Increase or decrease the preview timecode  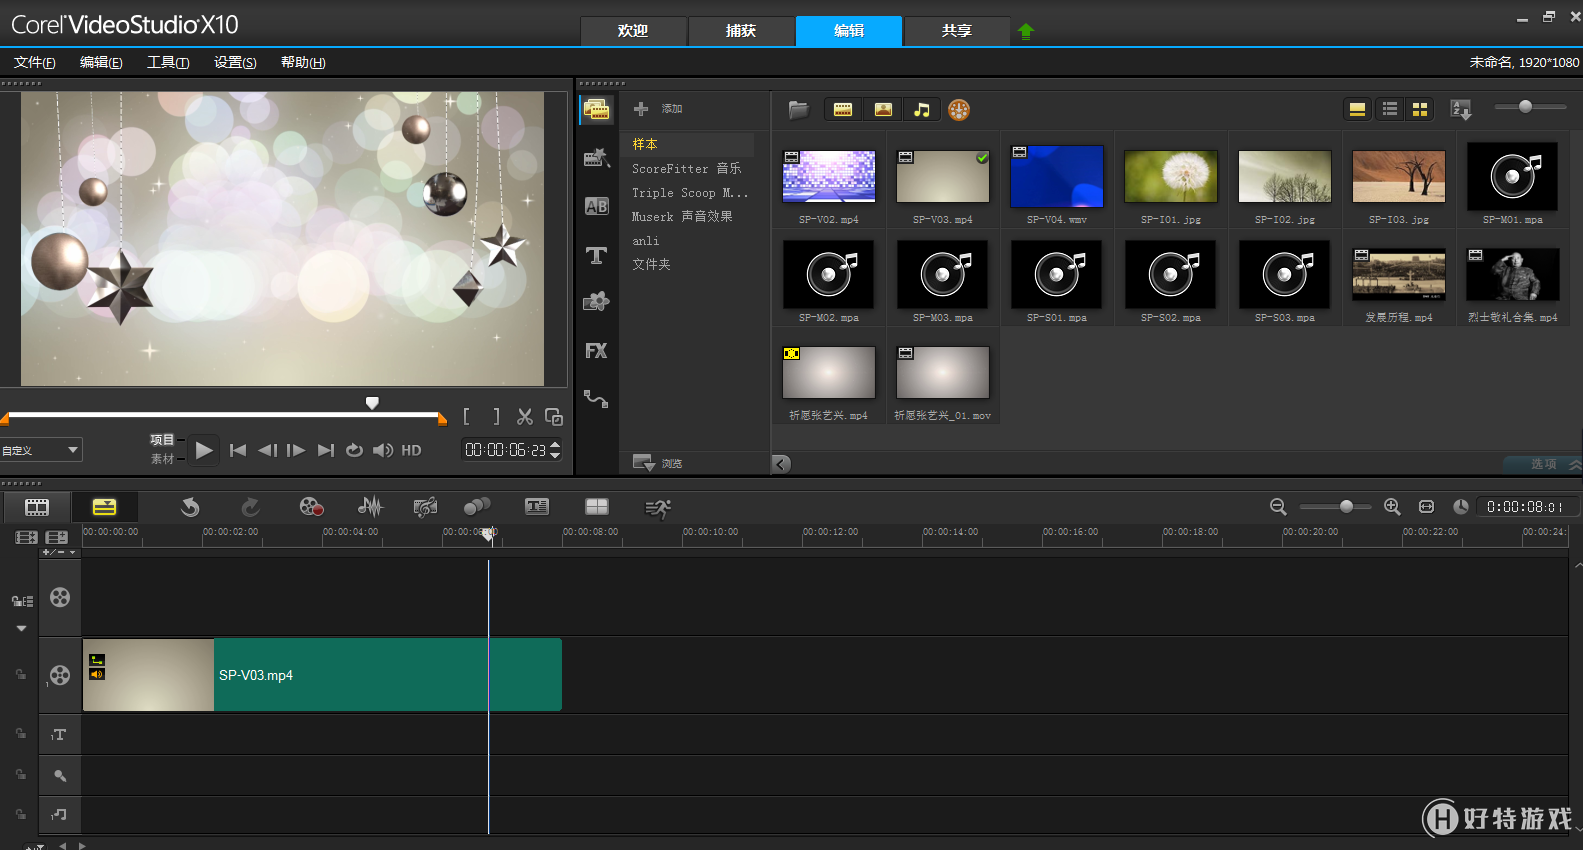[x=556, y=450]
